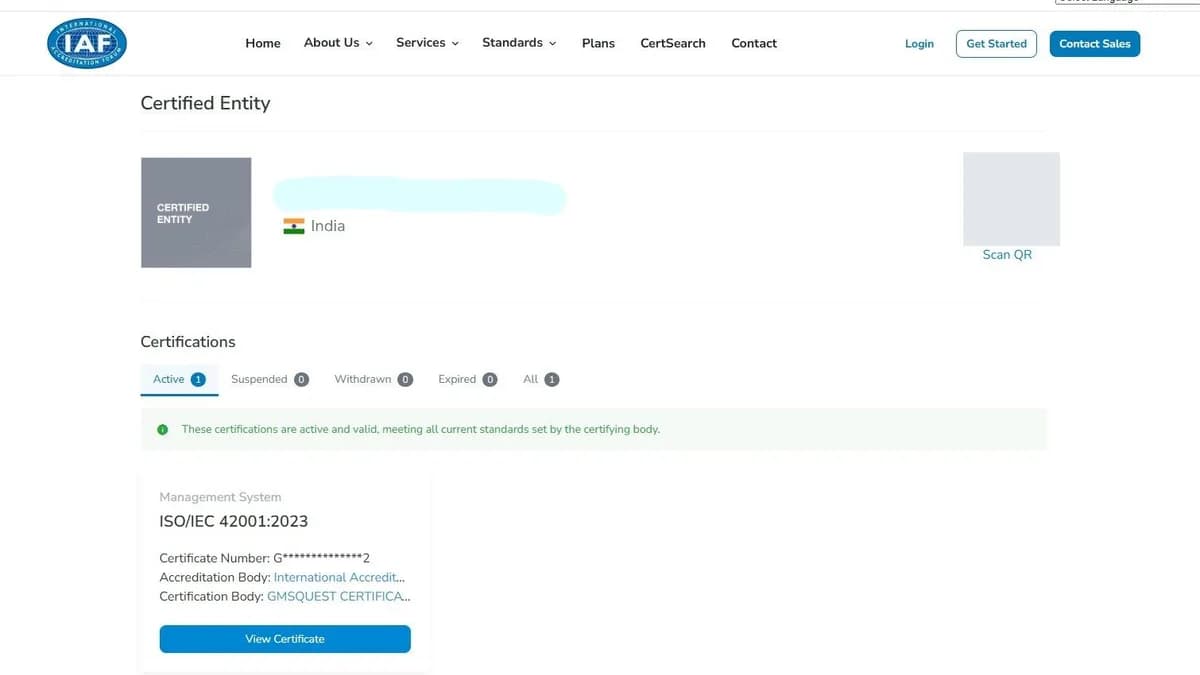1200x675 pixels.
Task: Click the India flag icon
Action: pyautogui.click(x=293, y=227)
